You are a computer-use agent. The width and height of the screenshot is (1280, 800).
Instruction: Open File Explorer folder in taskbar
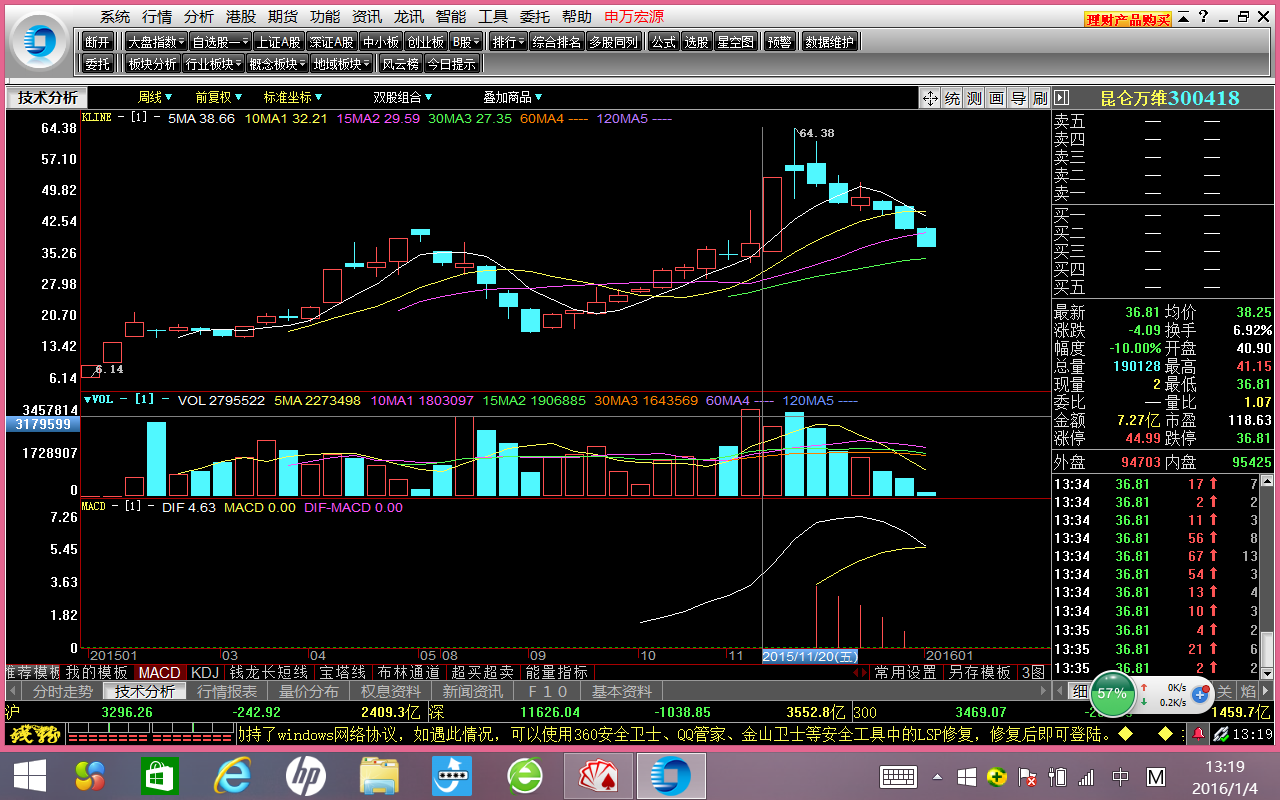(380, 776)
